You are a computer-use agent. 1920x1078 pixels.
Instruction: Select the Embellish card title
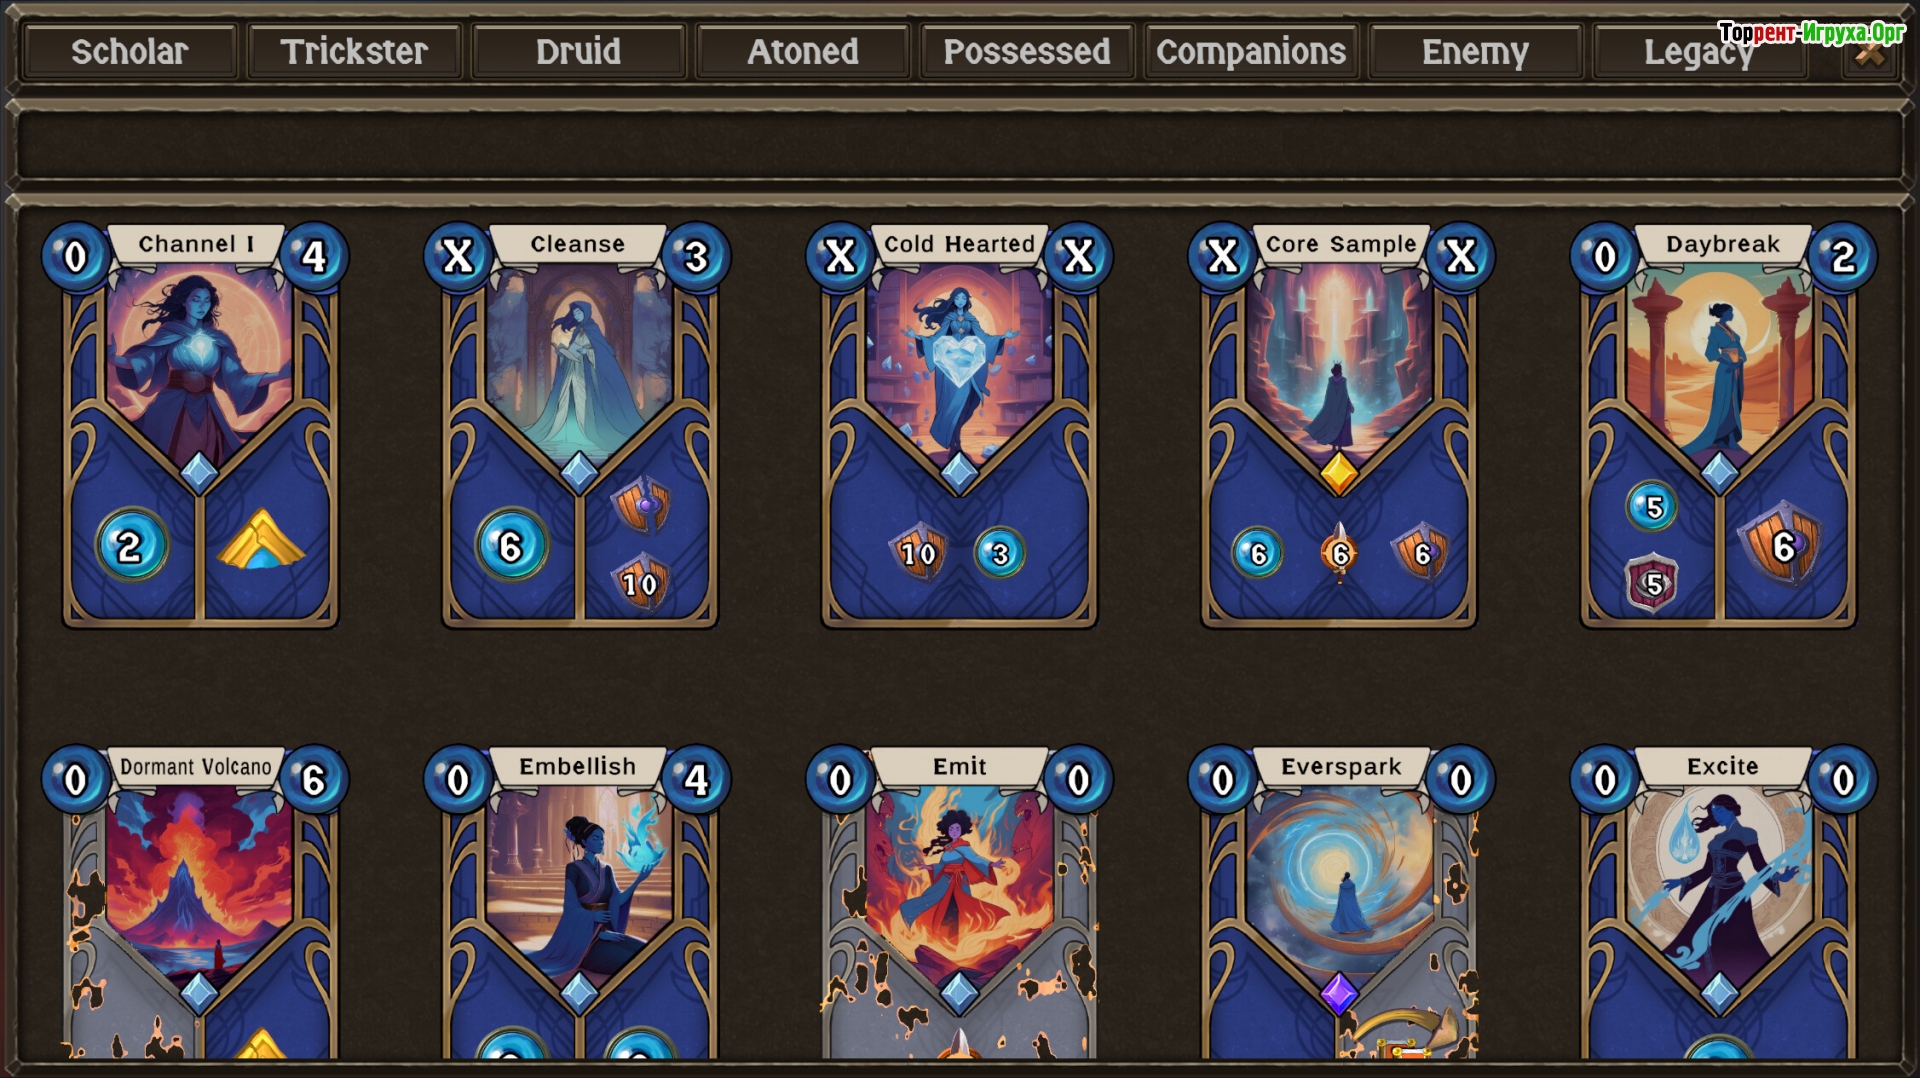click(578, 766)
